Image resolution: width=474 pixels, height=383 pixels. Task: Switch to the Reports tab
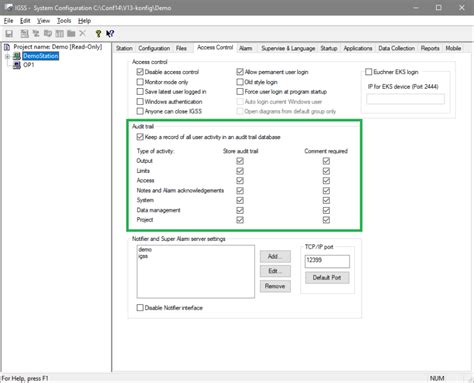point(430,48)
